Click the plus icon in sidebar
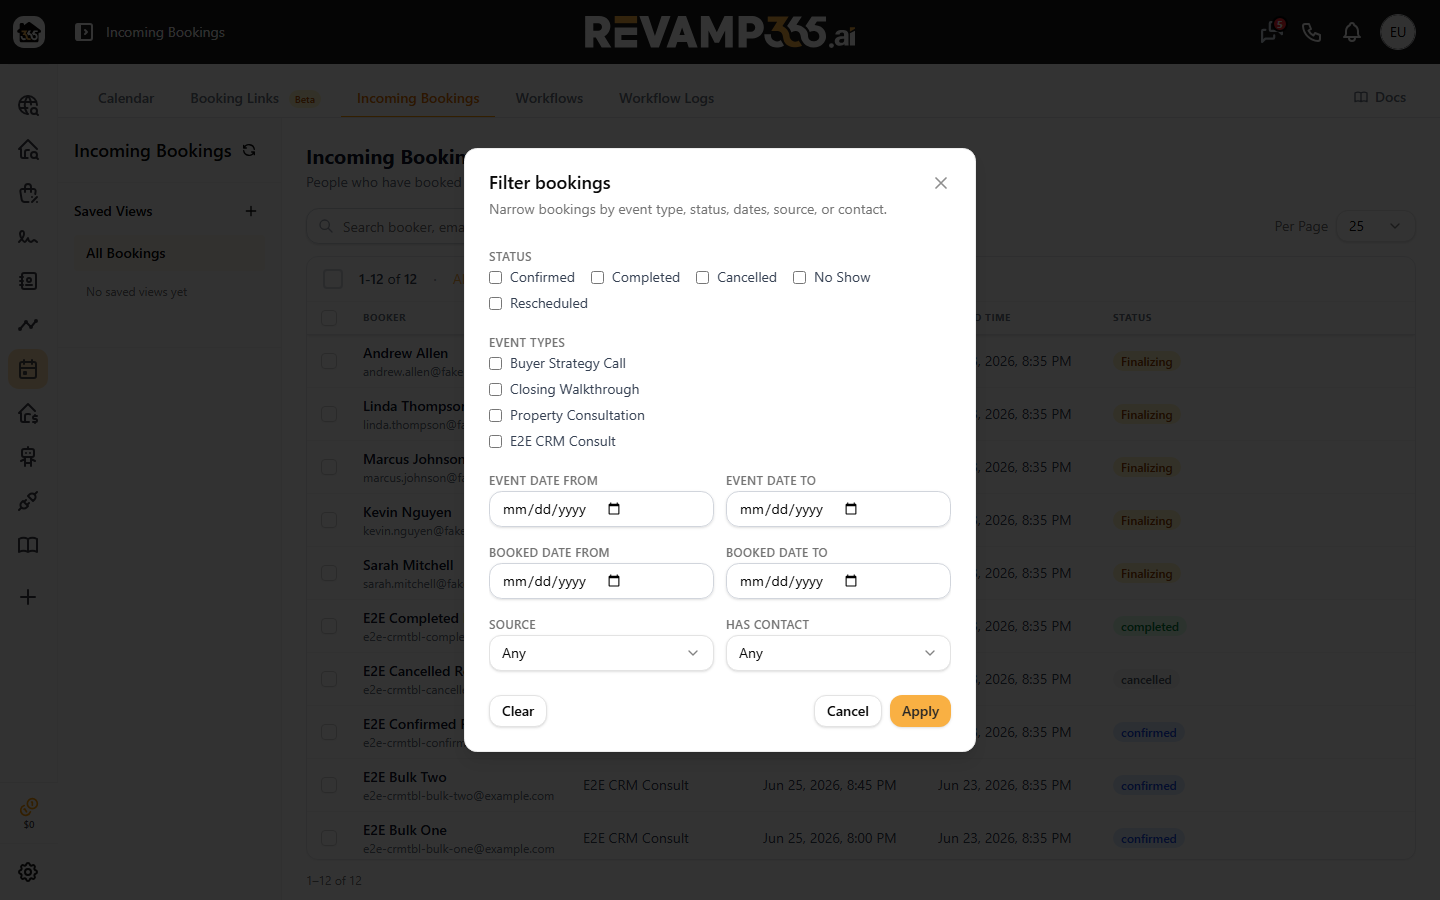Screen dimensions: 1440x900 pyautogui.click(x=28, y=597)
